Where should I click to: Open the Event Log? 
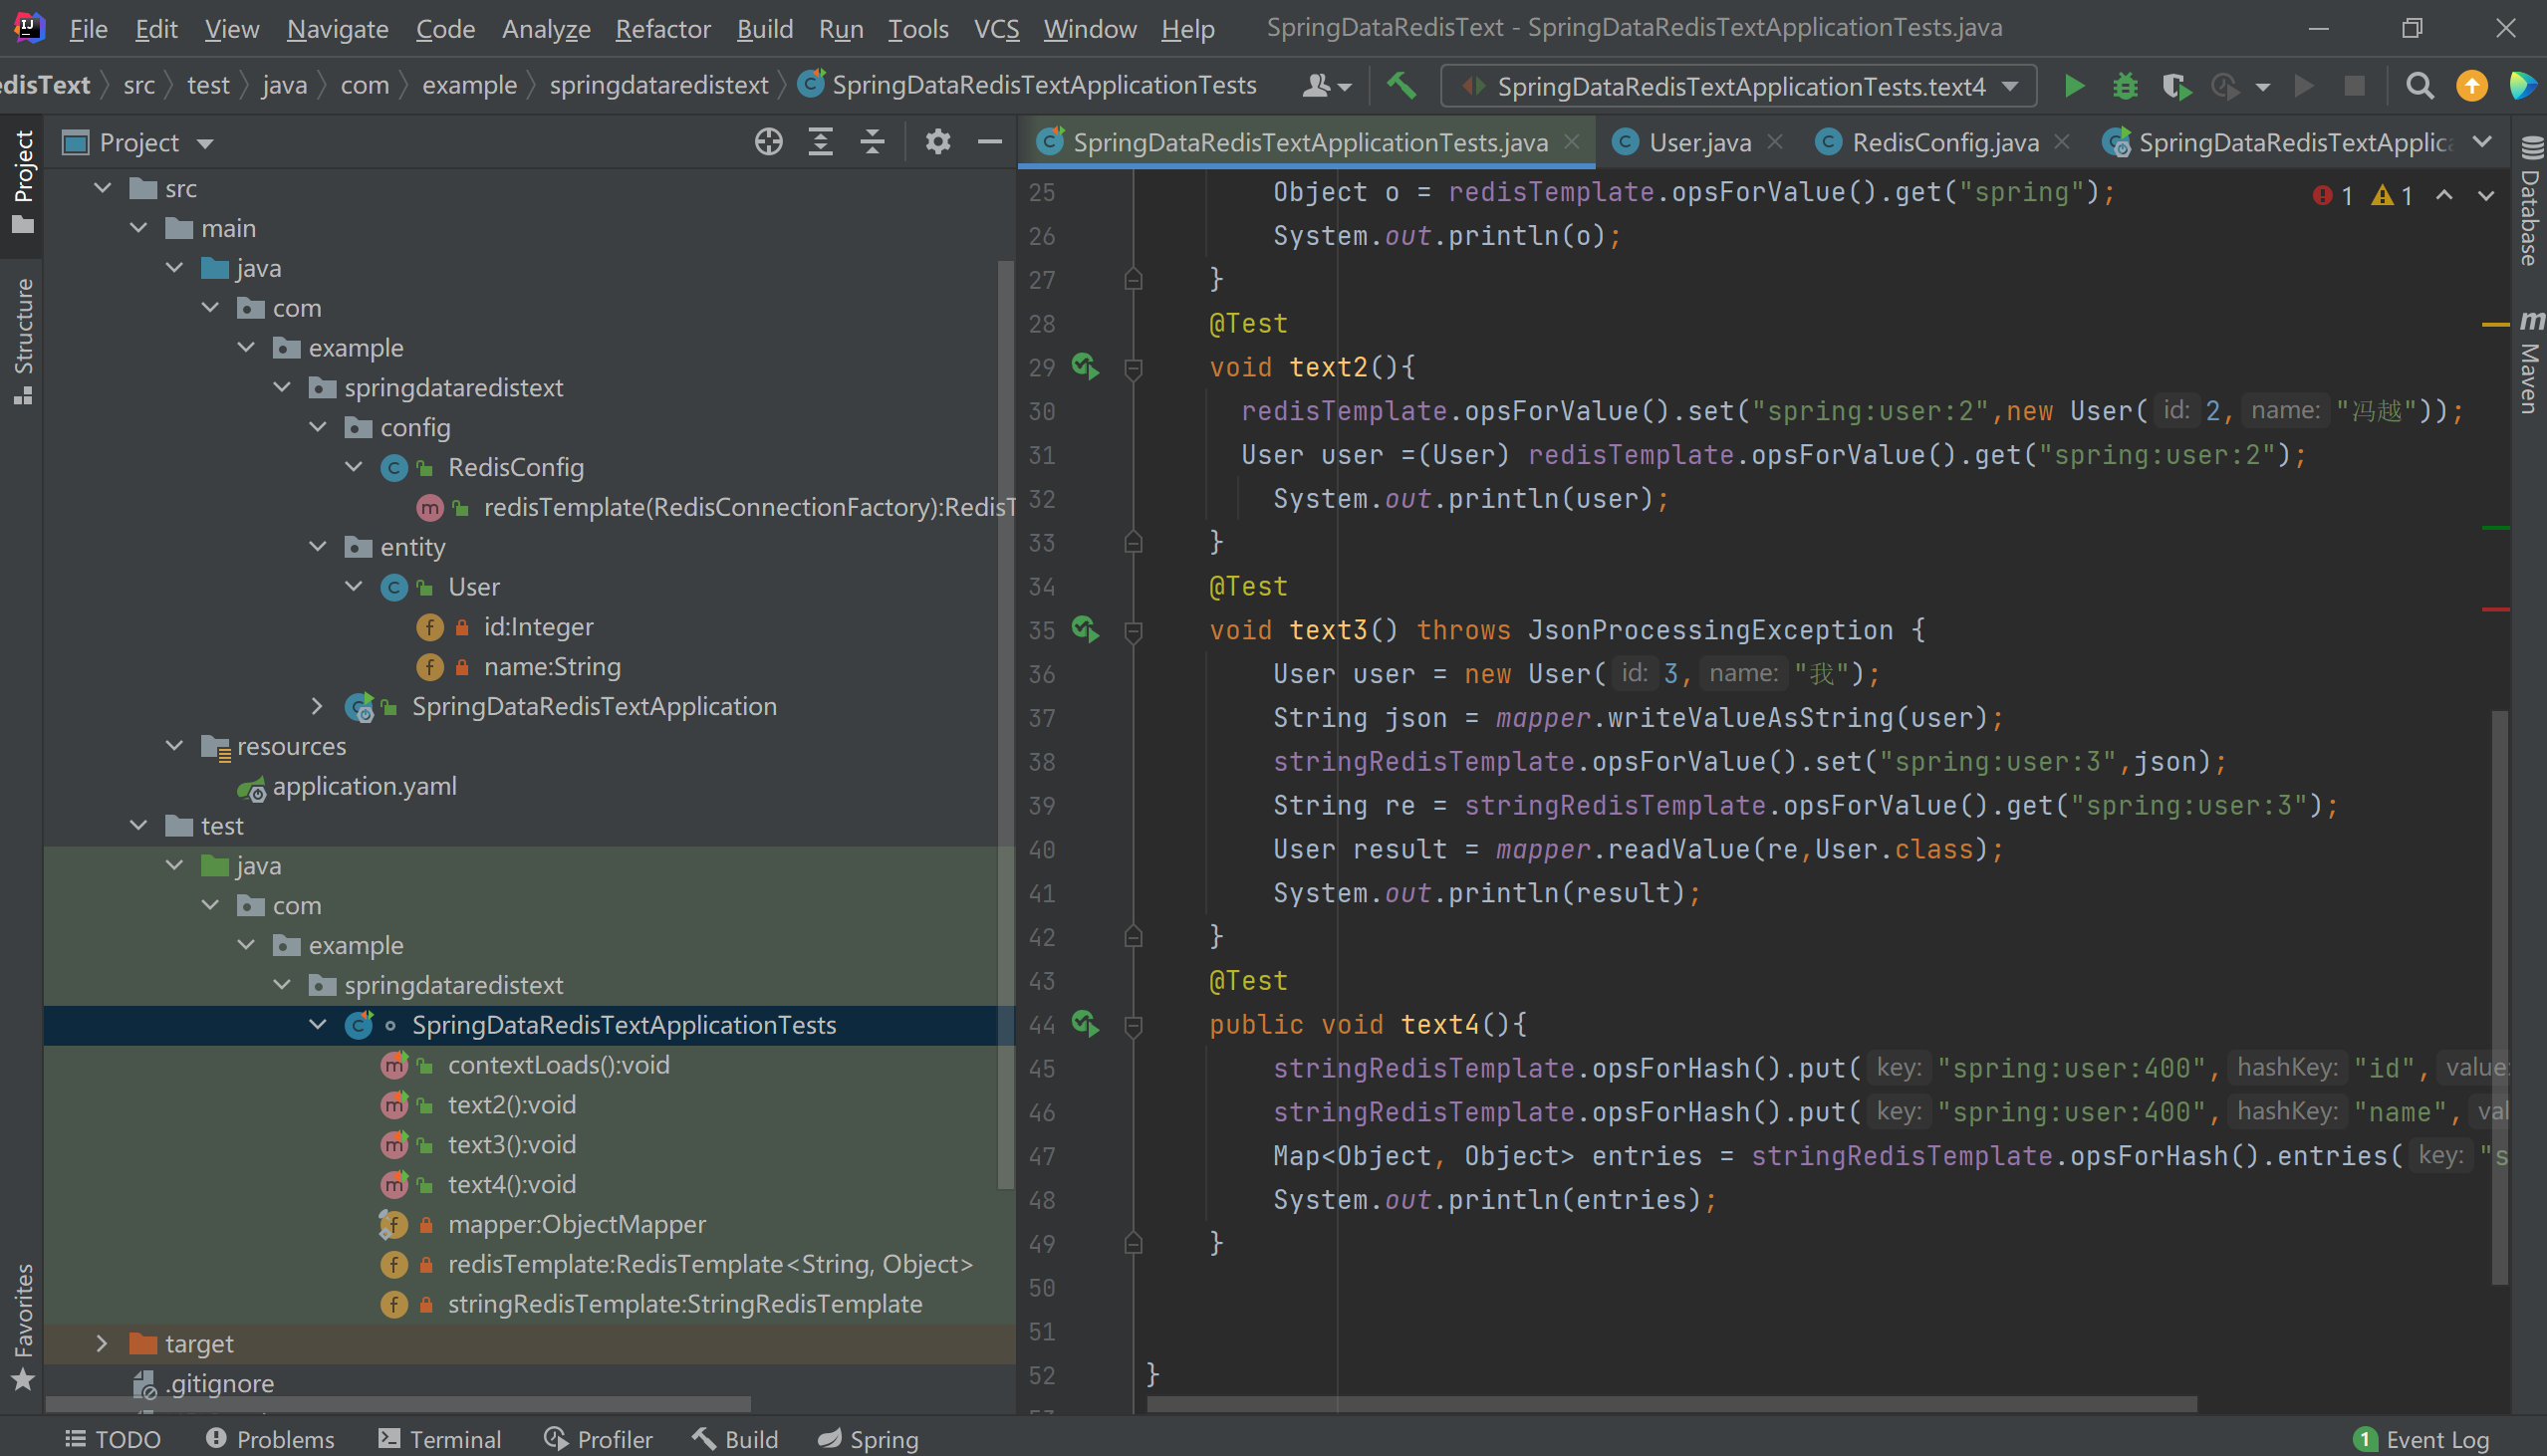[2422, 1439]
